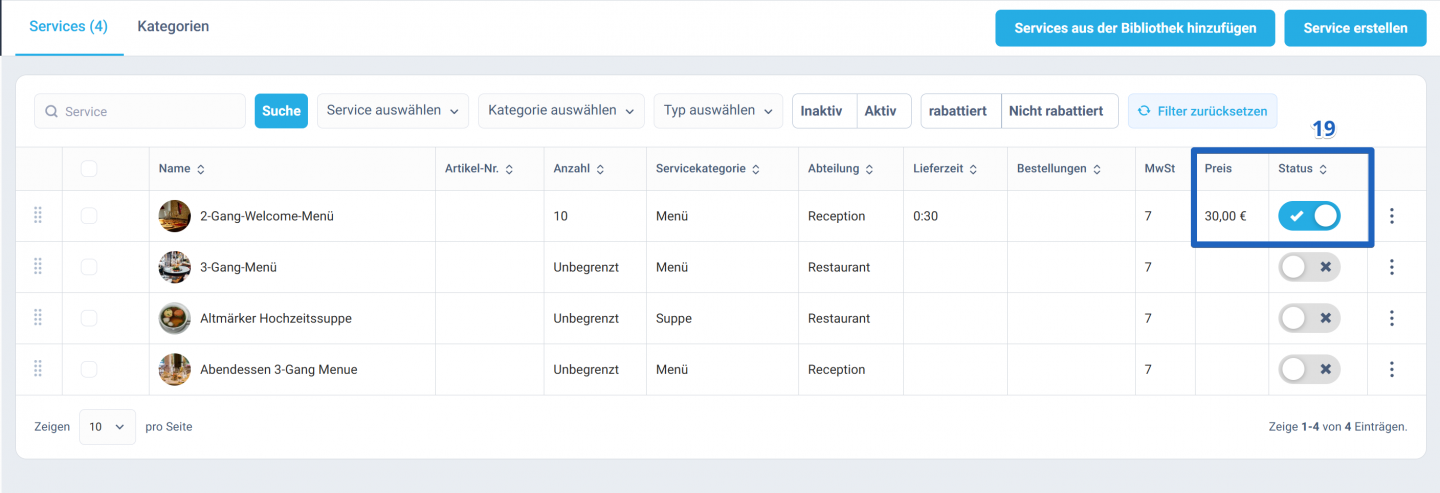Activate the Abendessen 3-Gang Menue status toggle
The image size is (1440, 493).
[x=1309, y=369]
